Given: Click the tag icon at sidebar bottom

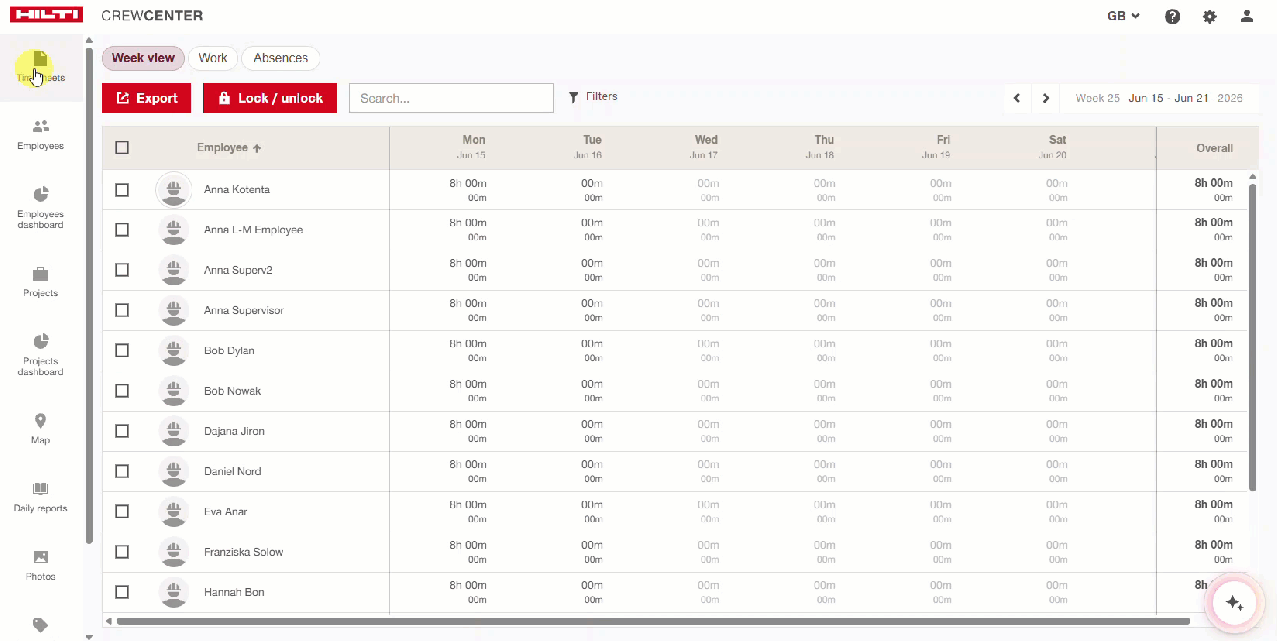Looking at the screenshot, I should coord(40,625).
